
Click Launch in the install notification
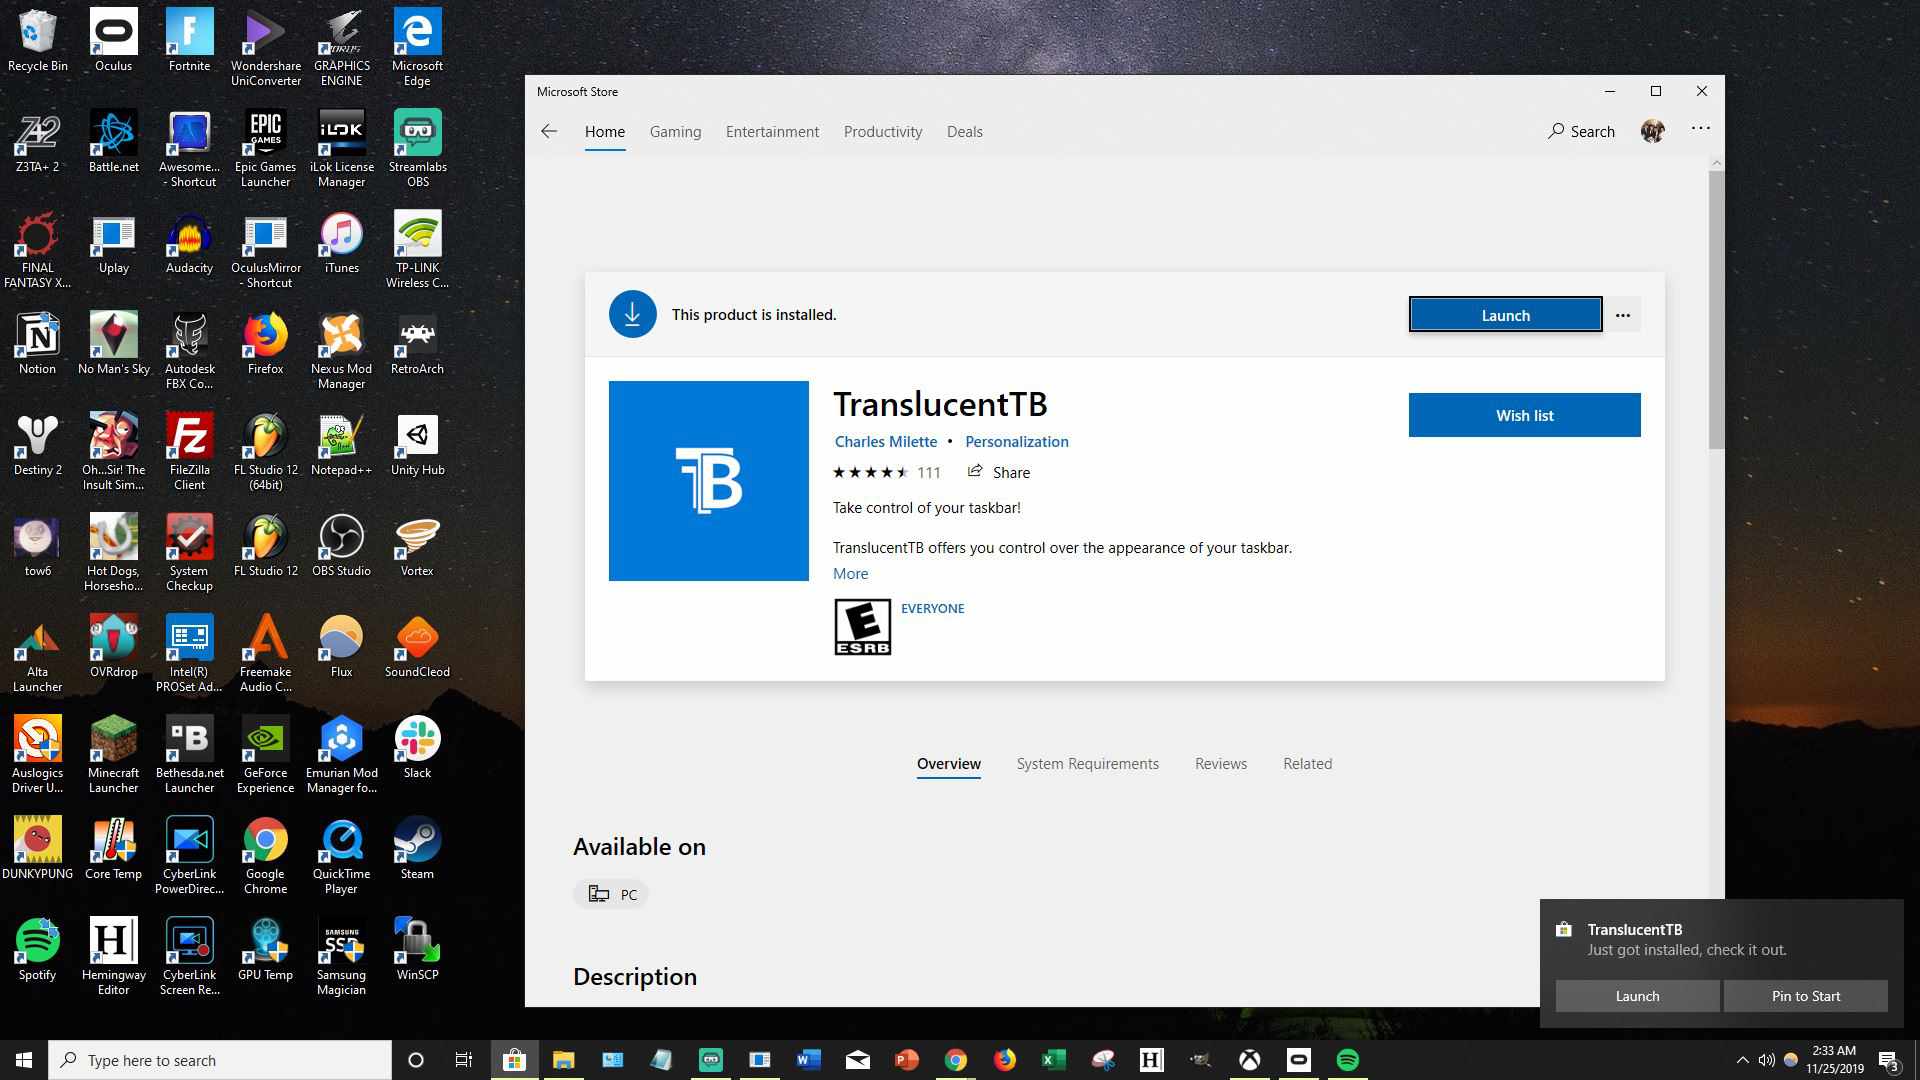[x=1637, y=995]
